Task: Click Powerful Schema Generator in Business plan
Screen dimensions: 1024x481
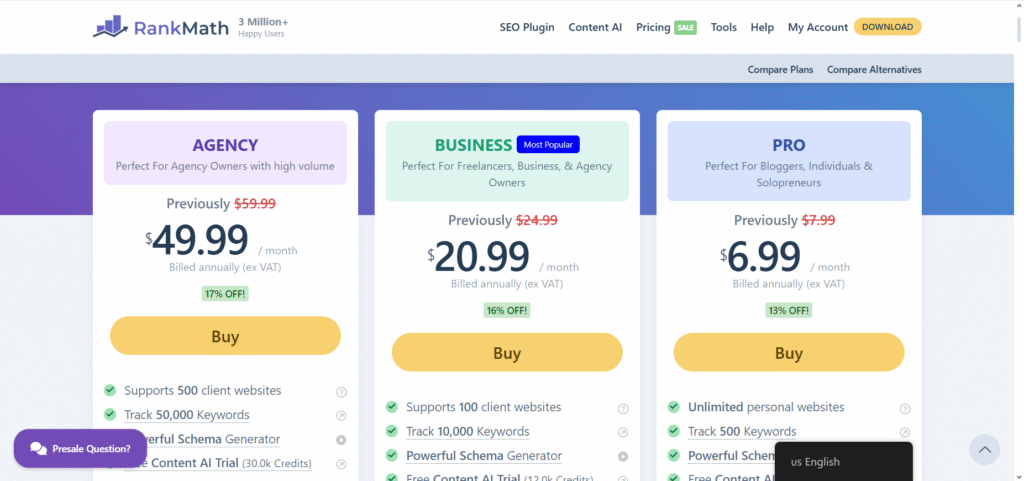Action: click(x=484, y=456)
